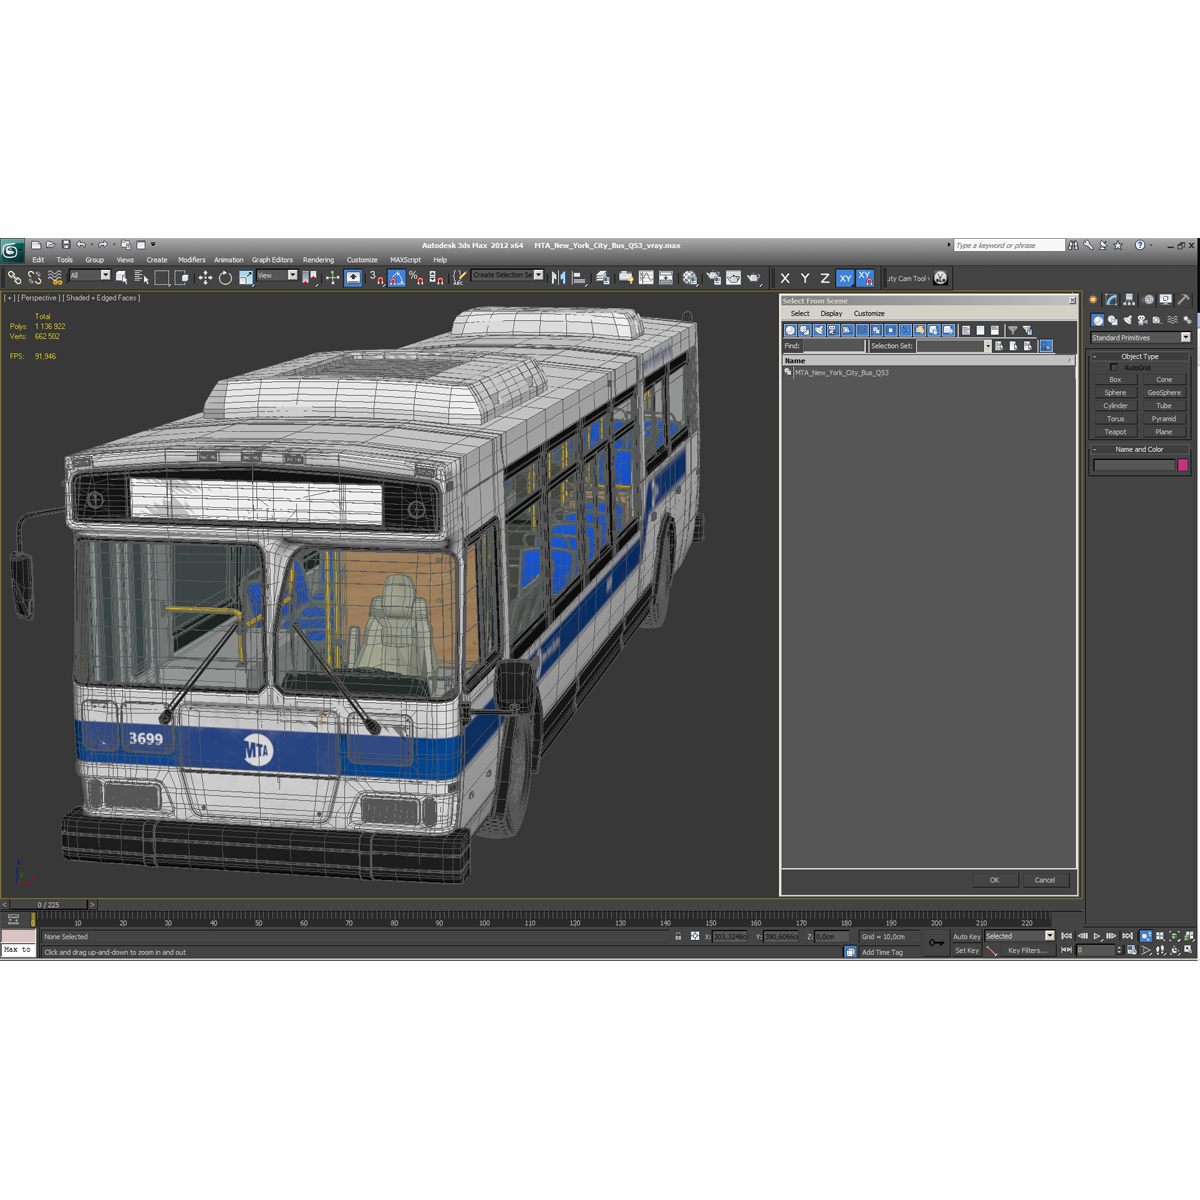
Task: Collapse the Object Type rollout
Action: coord(1139,355)
